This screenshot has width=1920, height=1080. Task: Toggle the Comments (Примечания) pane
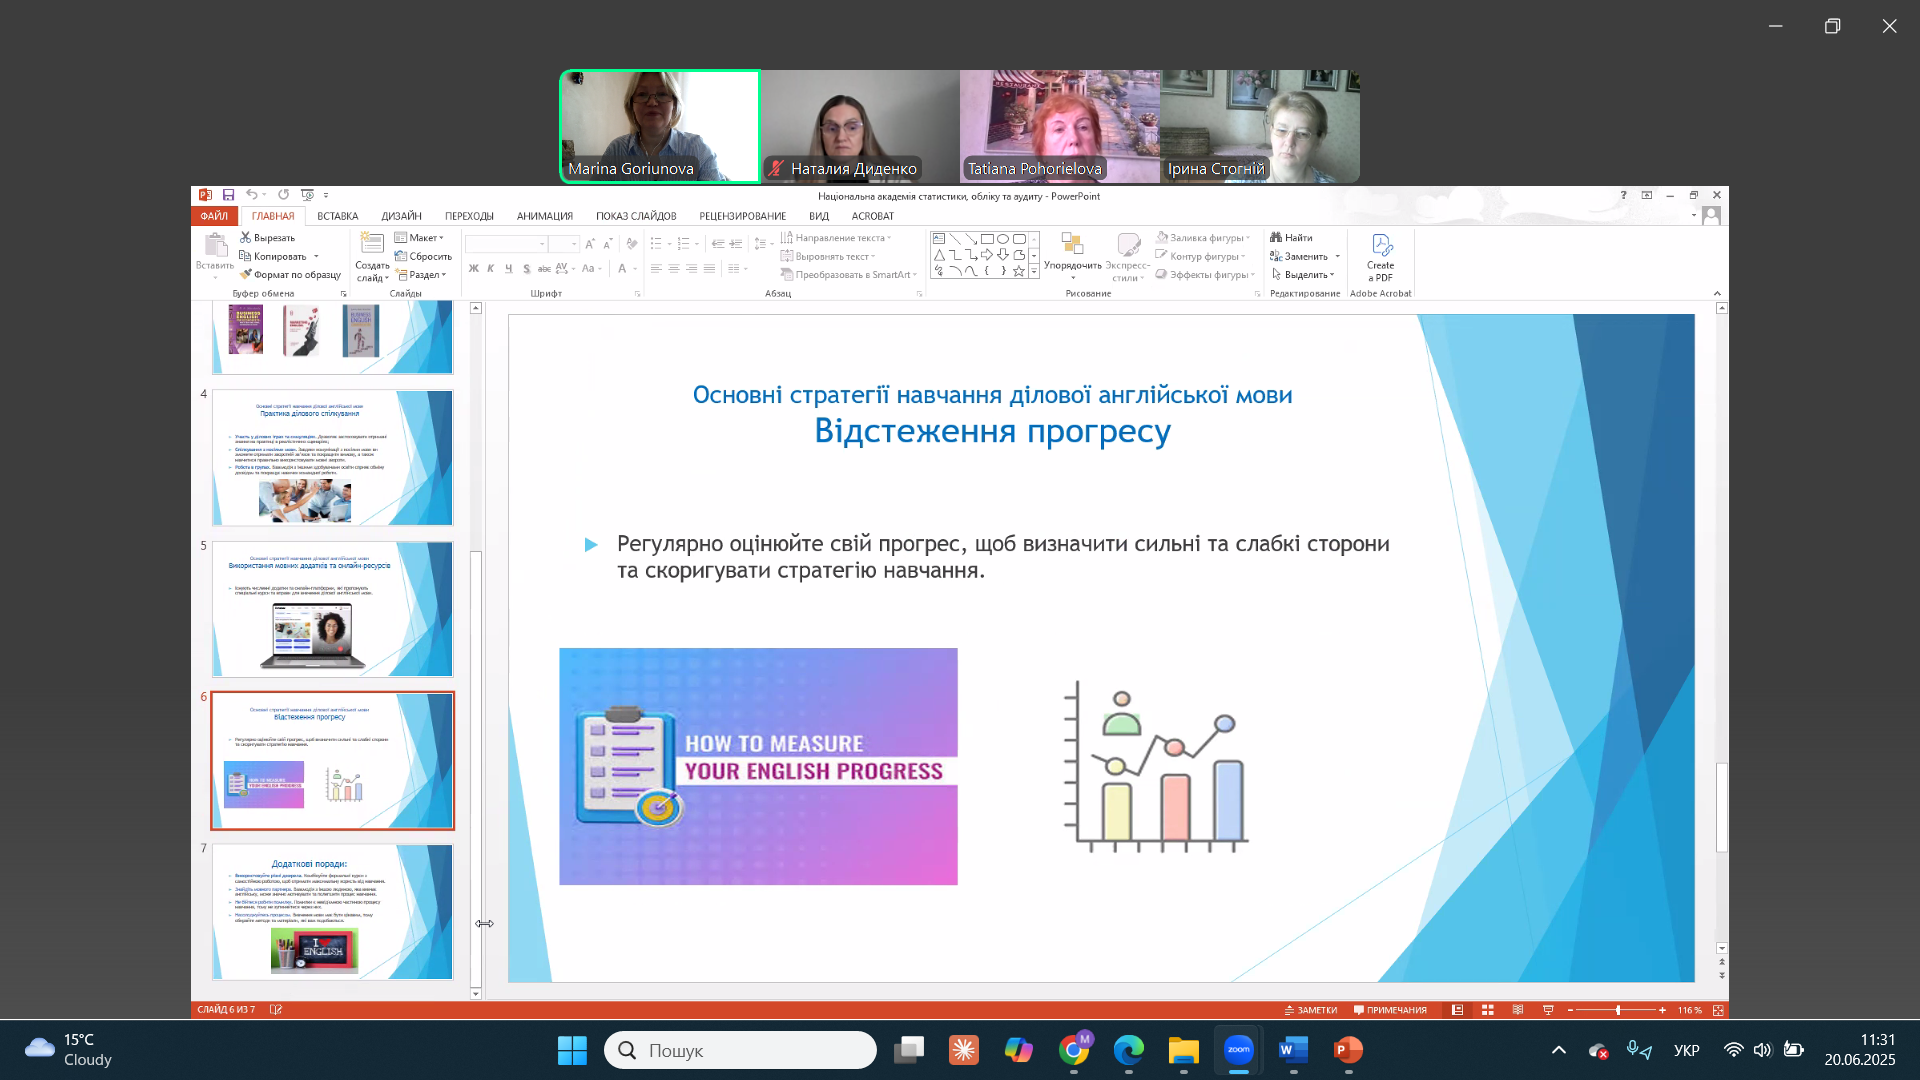click(x=1390, y=1010)
